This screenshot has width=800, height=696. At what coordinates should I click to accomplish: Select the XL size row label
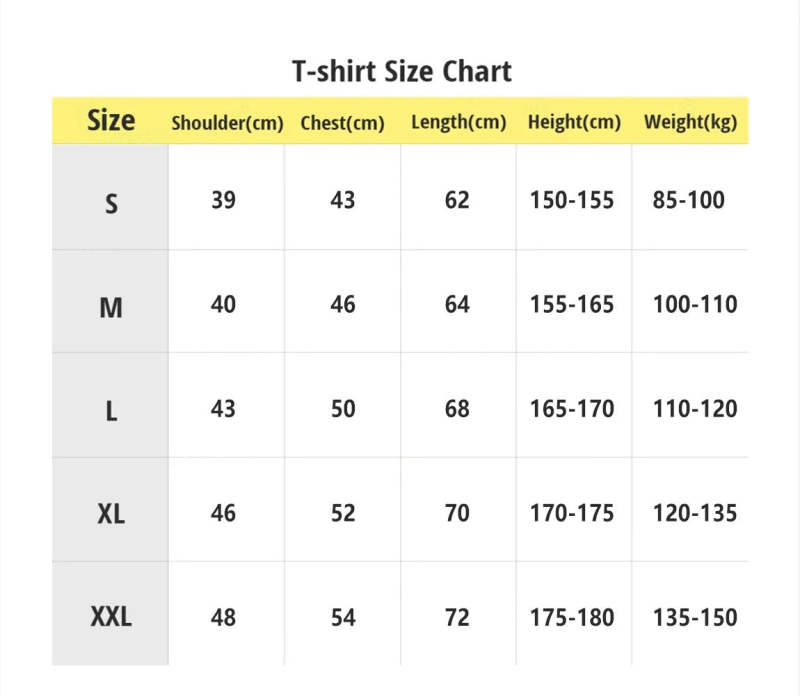coord(111,514)
